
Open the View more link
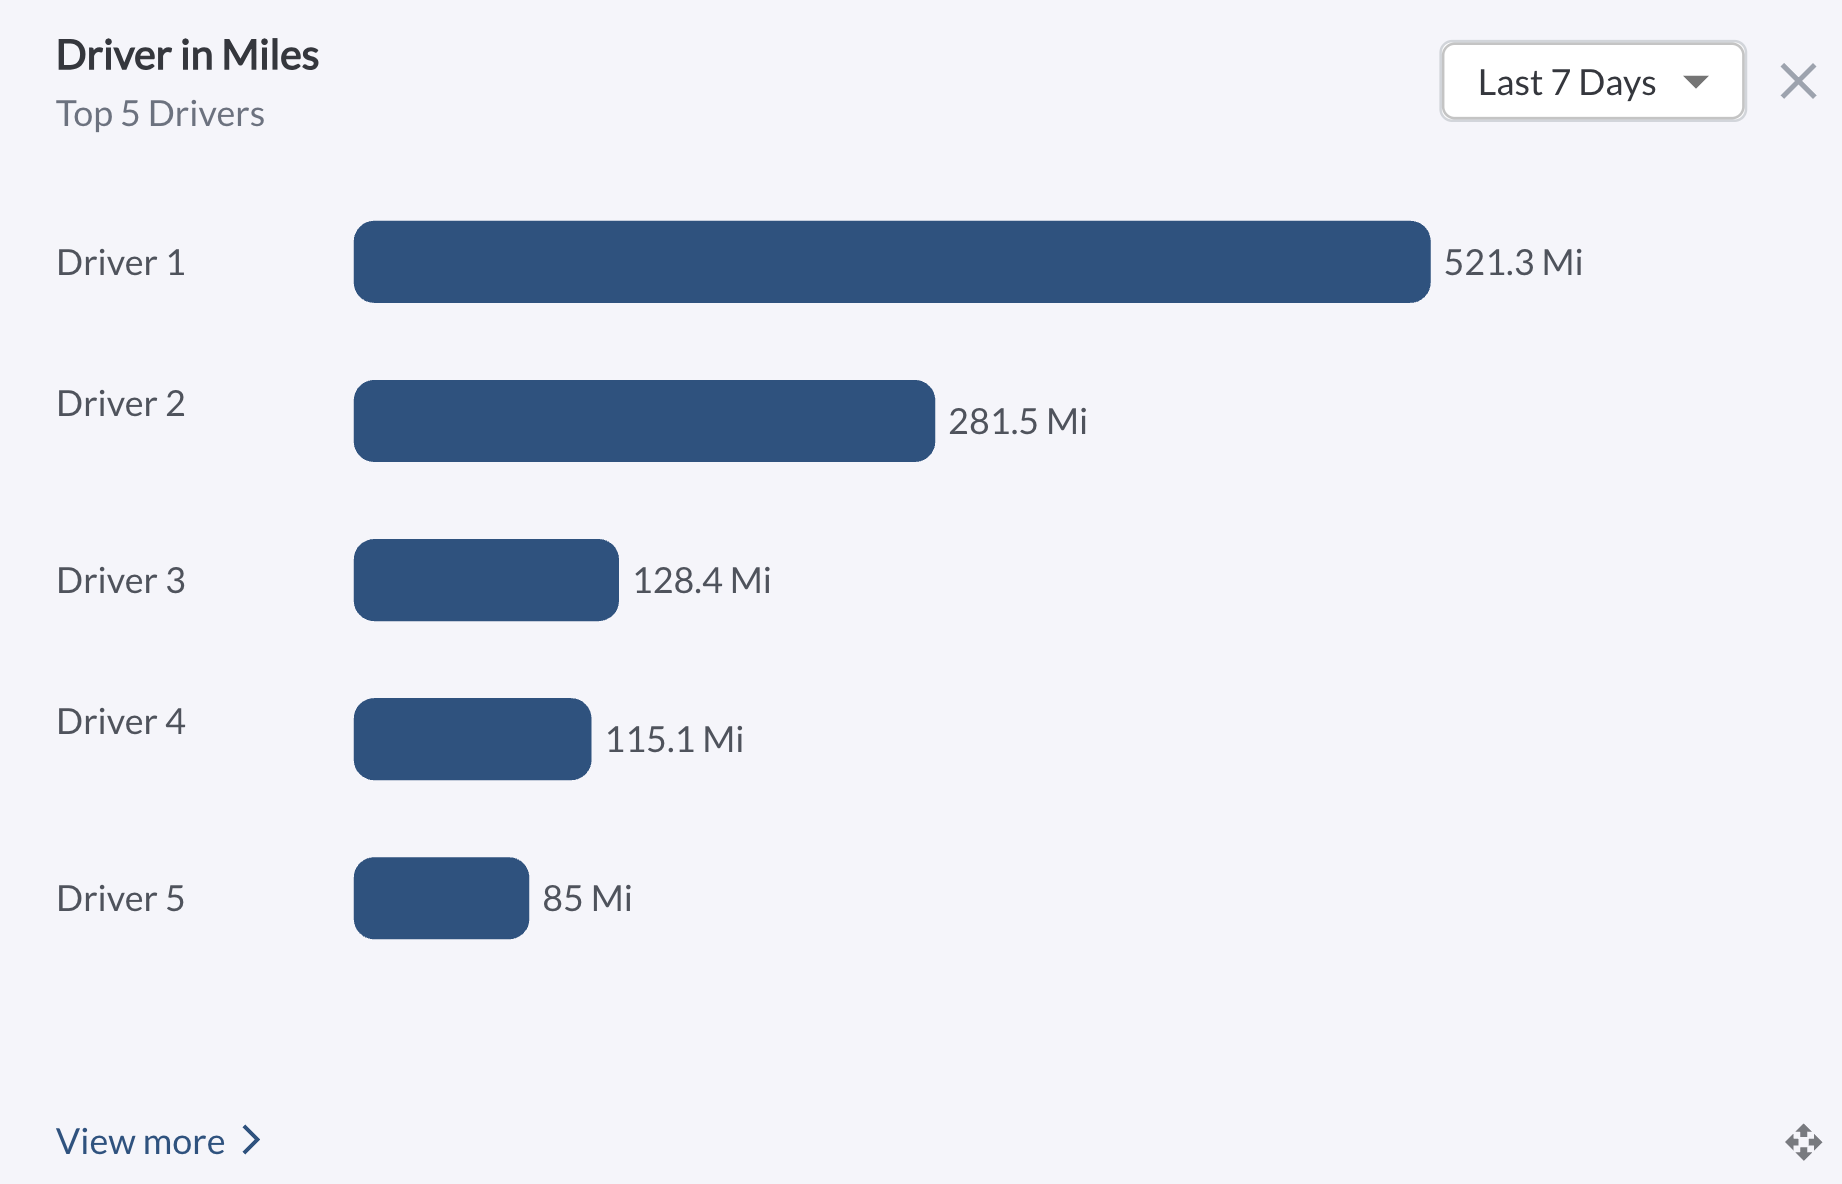tap(141, 1141)
